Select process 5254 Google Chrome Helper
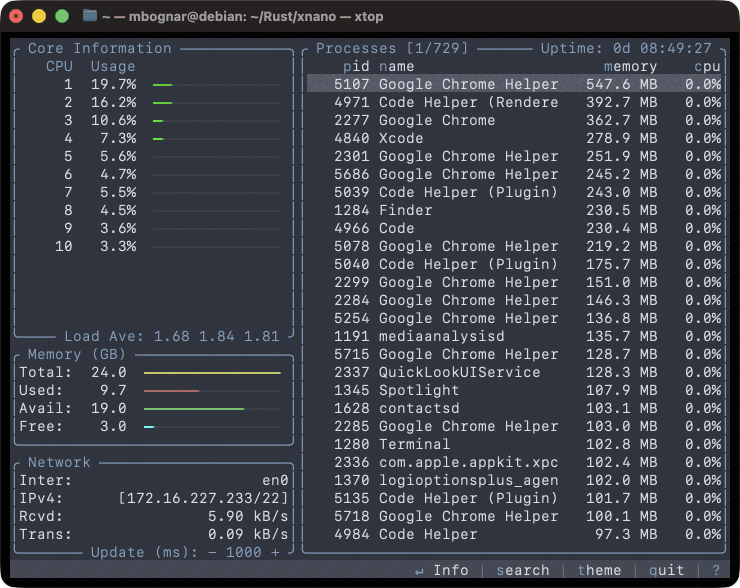This screenshot has height=588, width=740. click(514, 318)
